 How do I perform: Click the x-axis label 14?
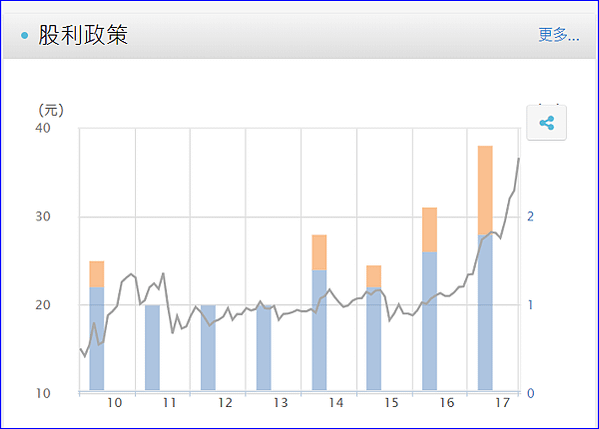[336, 403]
